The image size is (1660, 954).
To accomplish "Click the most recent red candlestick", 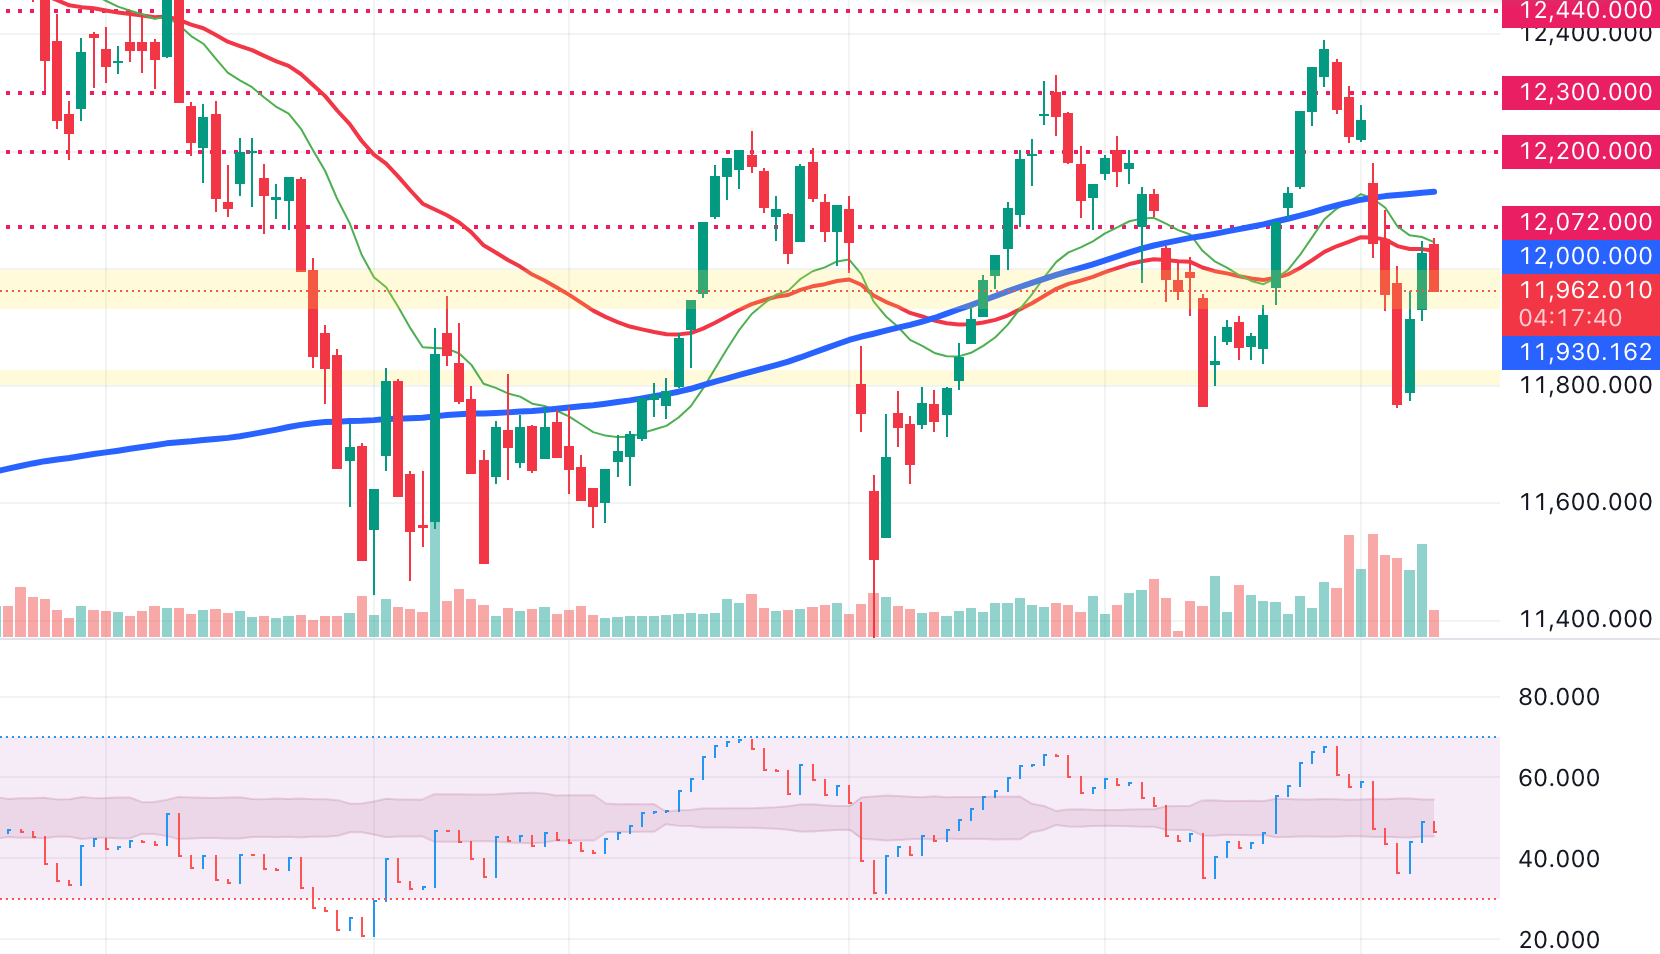I will (x=1434, y=268).
